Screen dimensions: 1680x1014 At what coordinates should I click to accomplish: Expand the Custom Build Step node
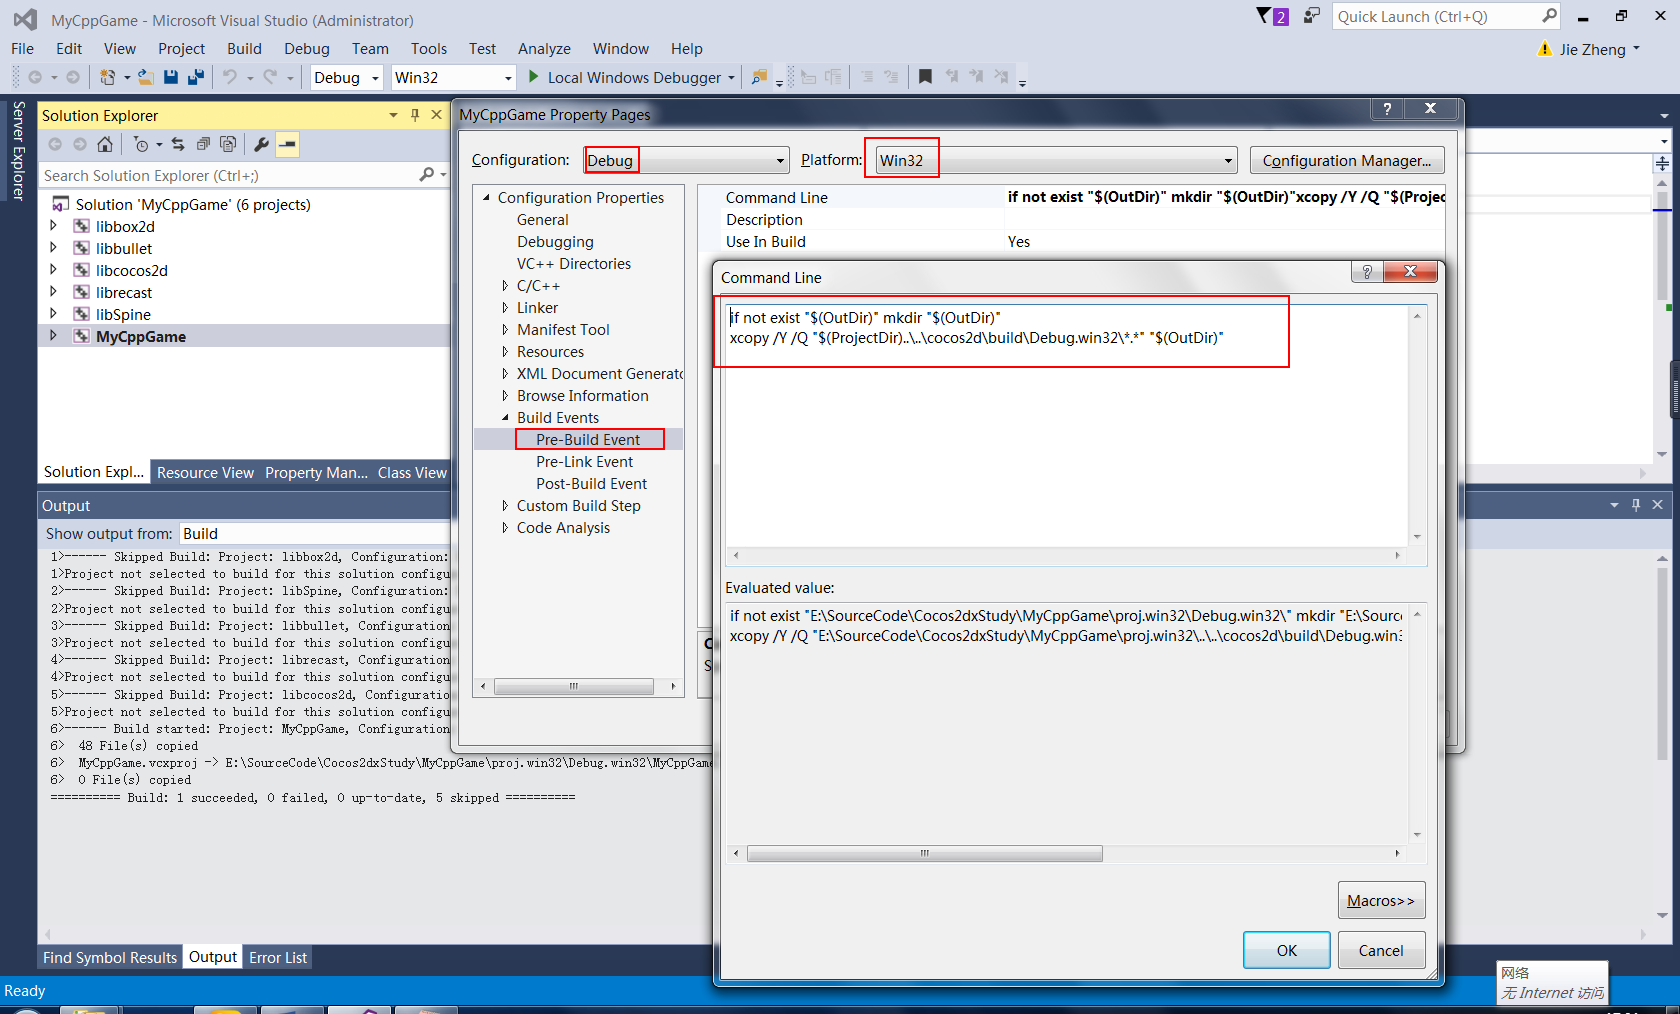pos(505,506)
